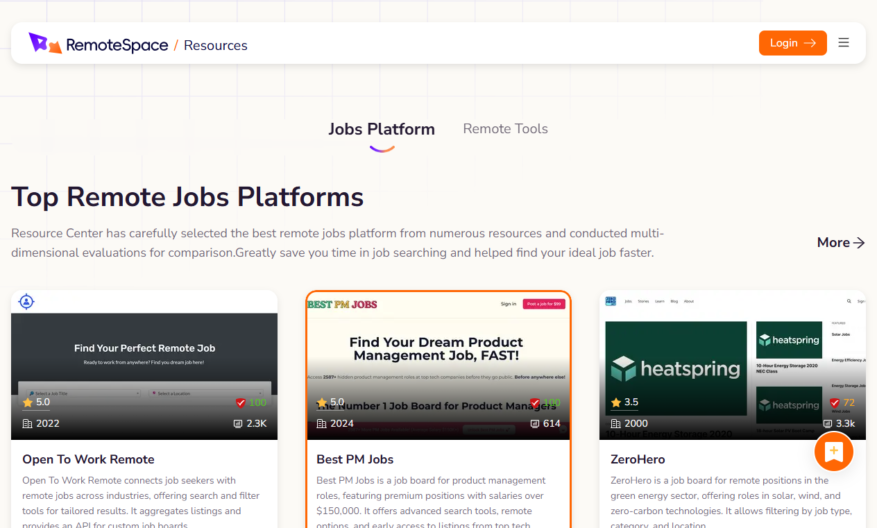Switch to the Remote Tools tab
Image resolution: width=877 pixels, height=528 pixels.
click(505, 129)
